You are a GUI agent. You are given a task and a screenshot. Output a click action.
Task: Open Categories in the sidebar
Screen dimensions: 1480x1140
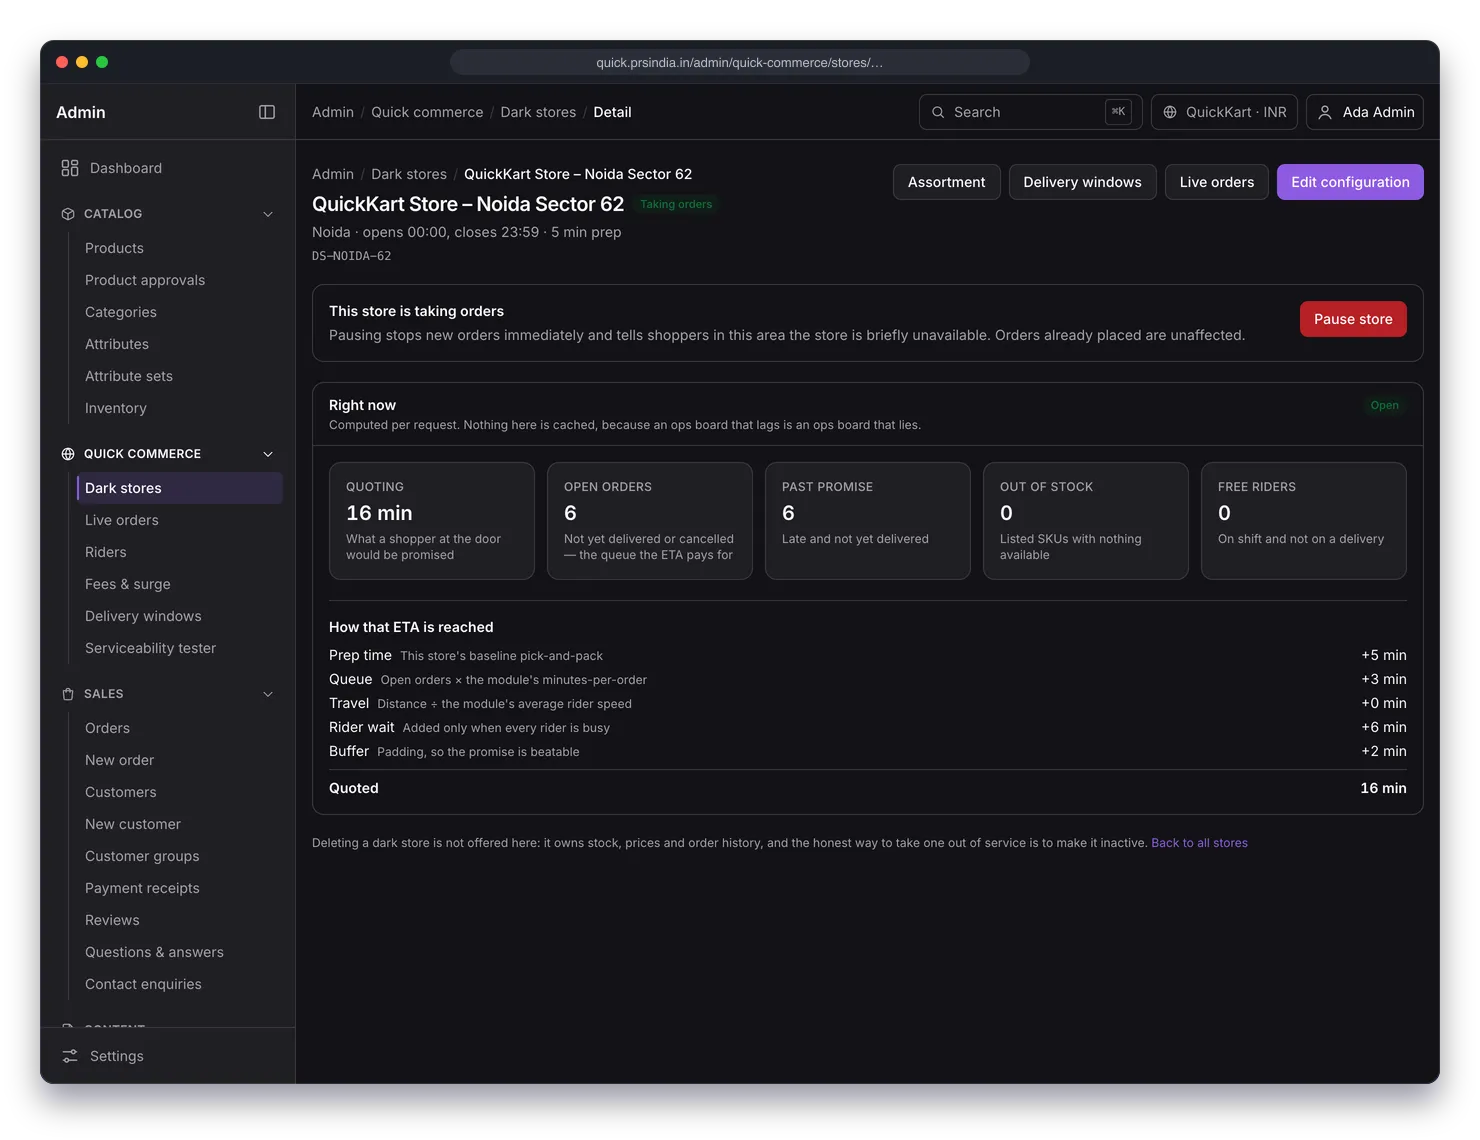tap(180, 312)
